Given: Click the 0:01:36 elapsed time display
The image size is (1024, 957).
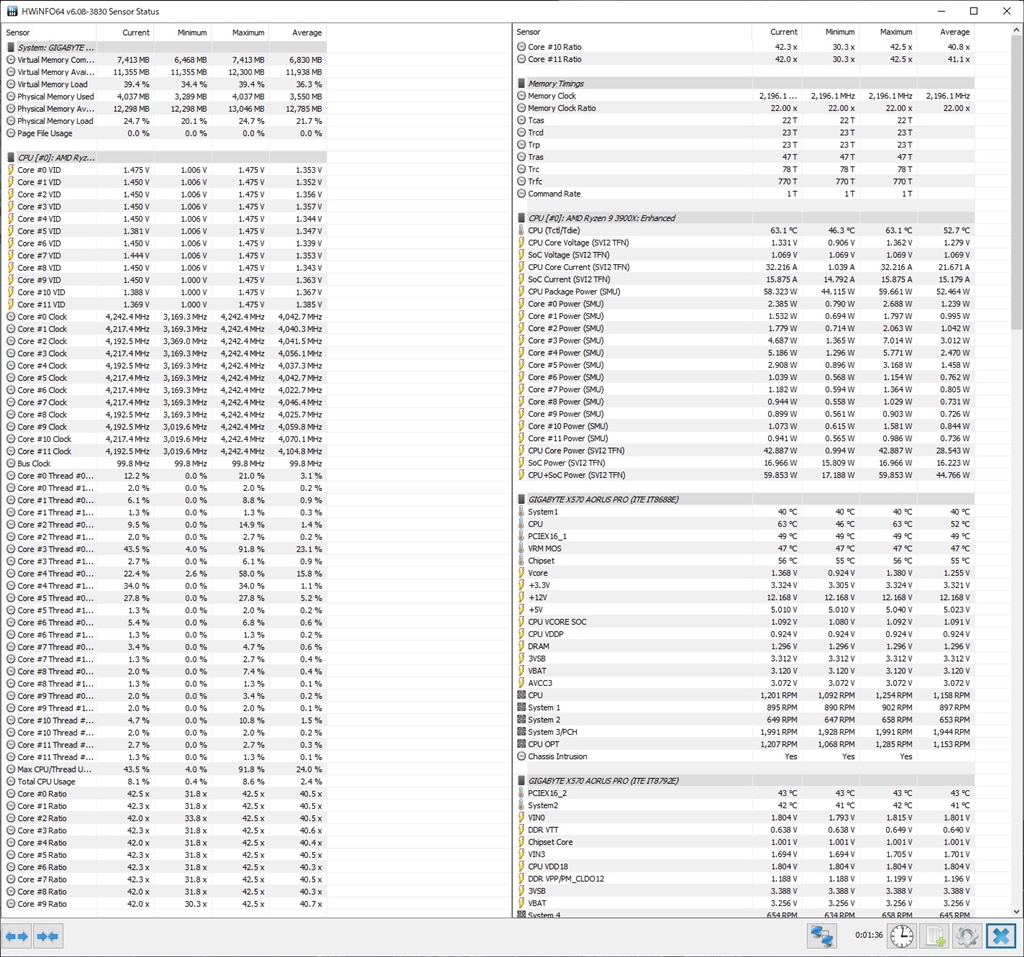Looking at the screenshot, I should tap(869, 935).
